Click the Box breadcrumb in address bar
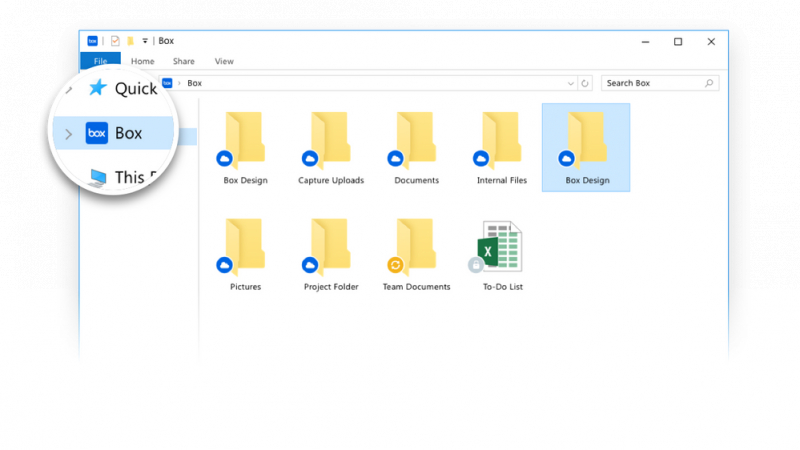The image size is (800, 450). (194, 83)
